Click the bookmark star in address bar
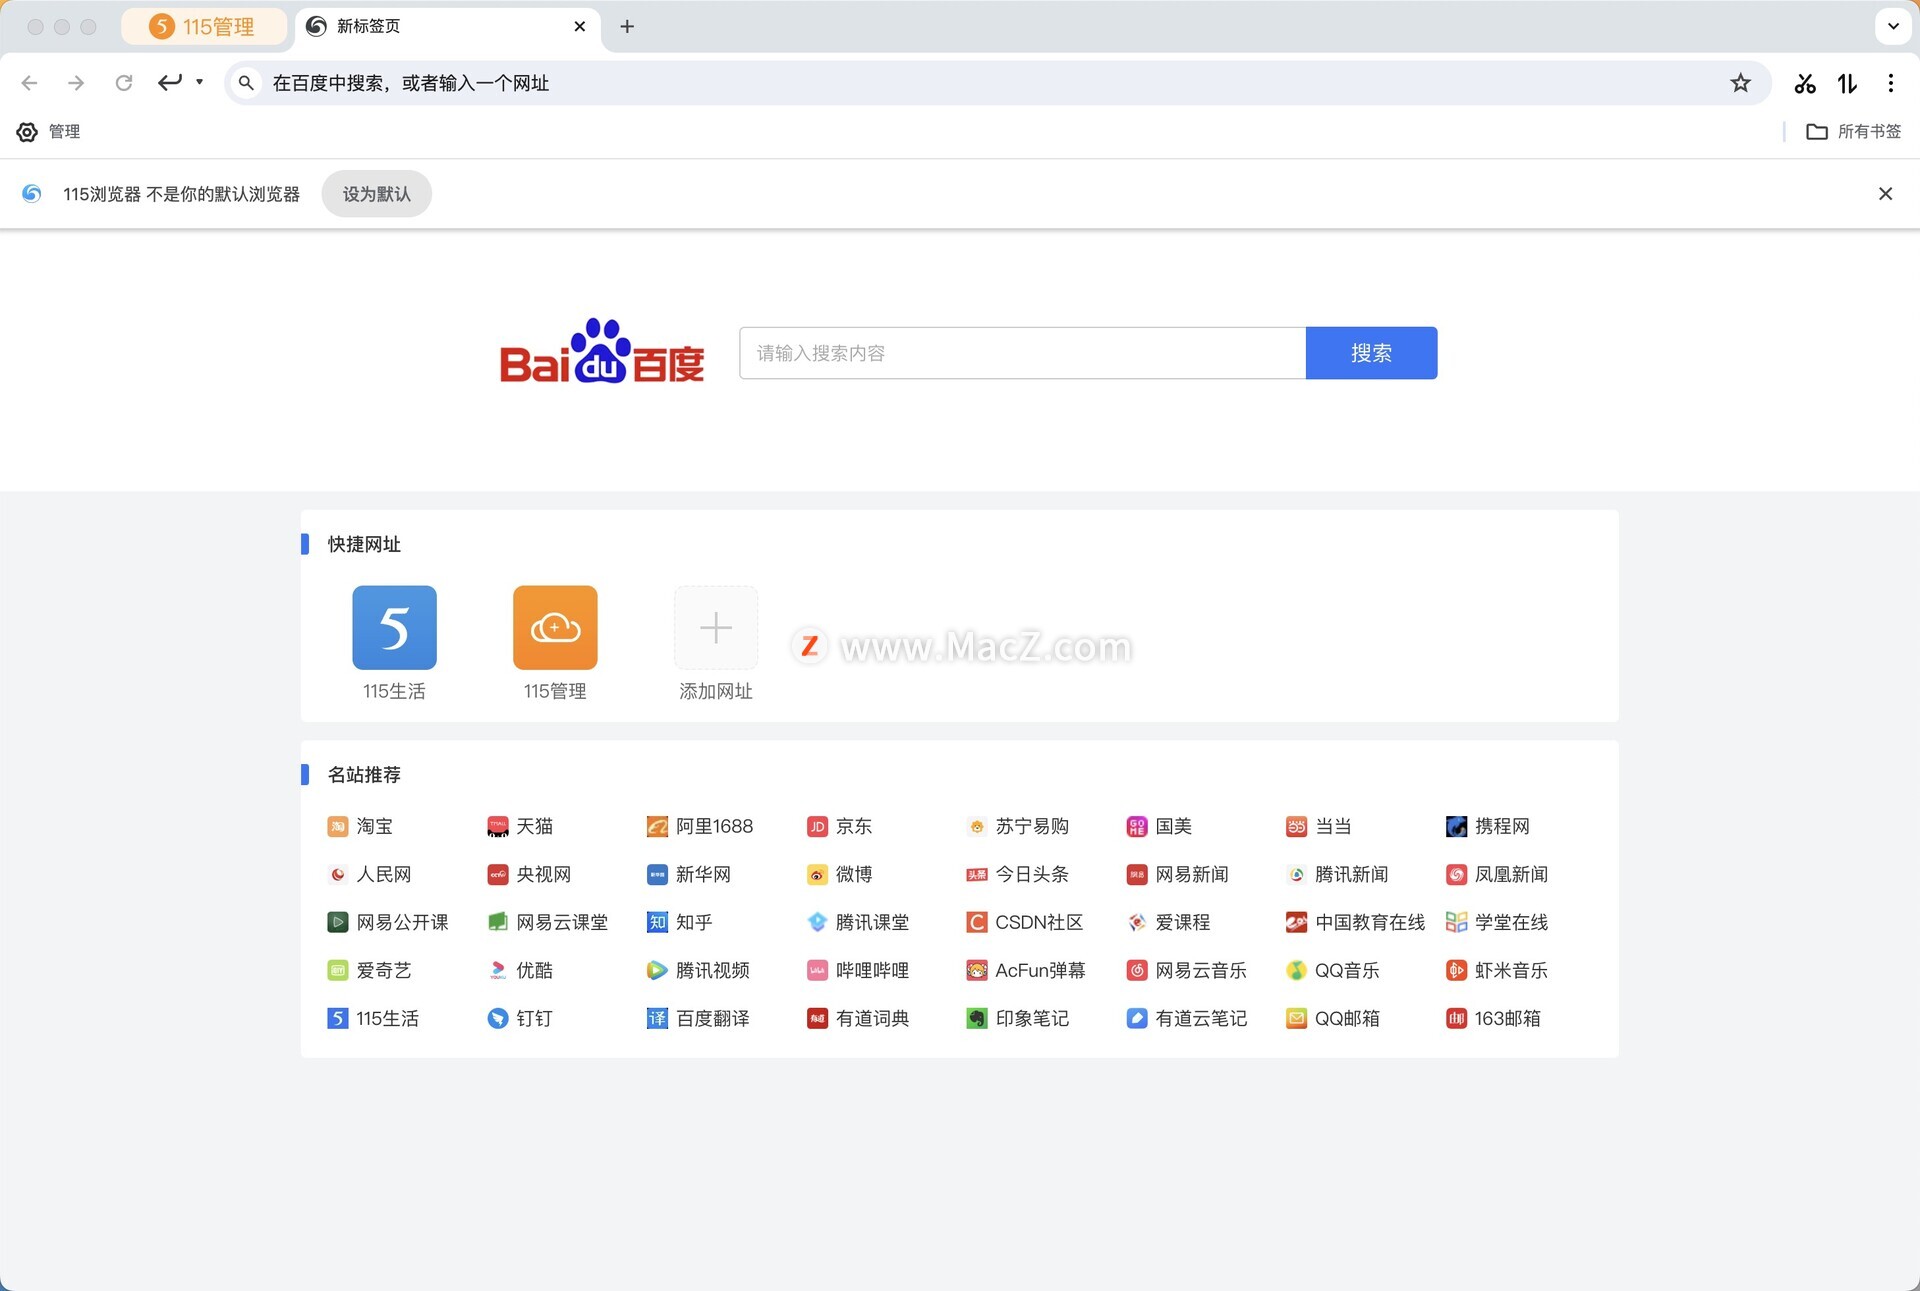Image resolution: width=1920 pixels, height=1291 pixels. (1741, 83)
